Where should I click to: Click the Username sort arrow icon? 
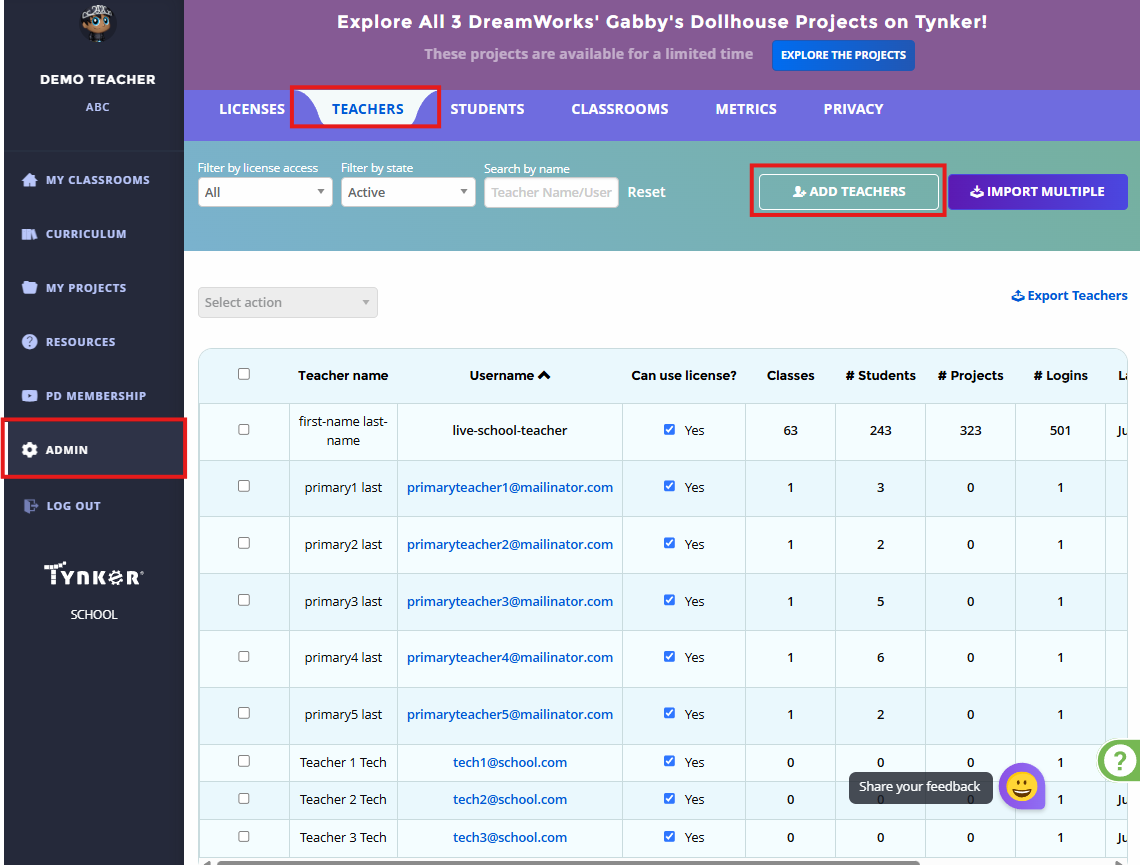click(x=544, y=375)
